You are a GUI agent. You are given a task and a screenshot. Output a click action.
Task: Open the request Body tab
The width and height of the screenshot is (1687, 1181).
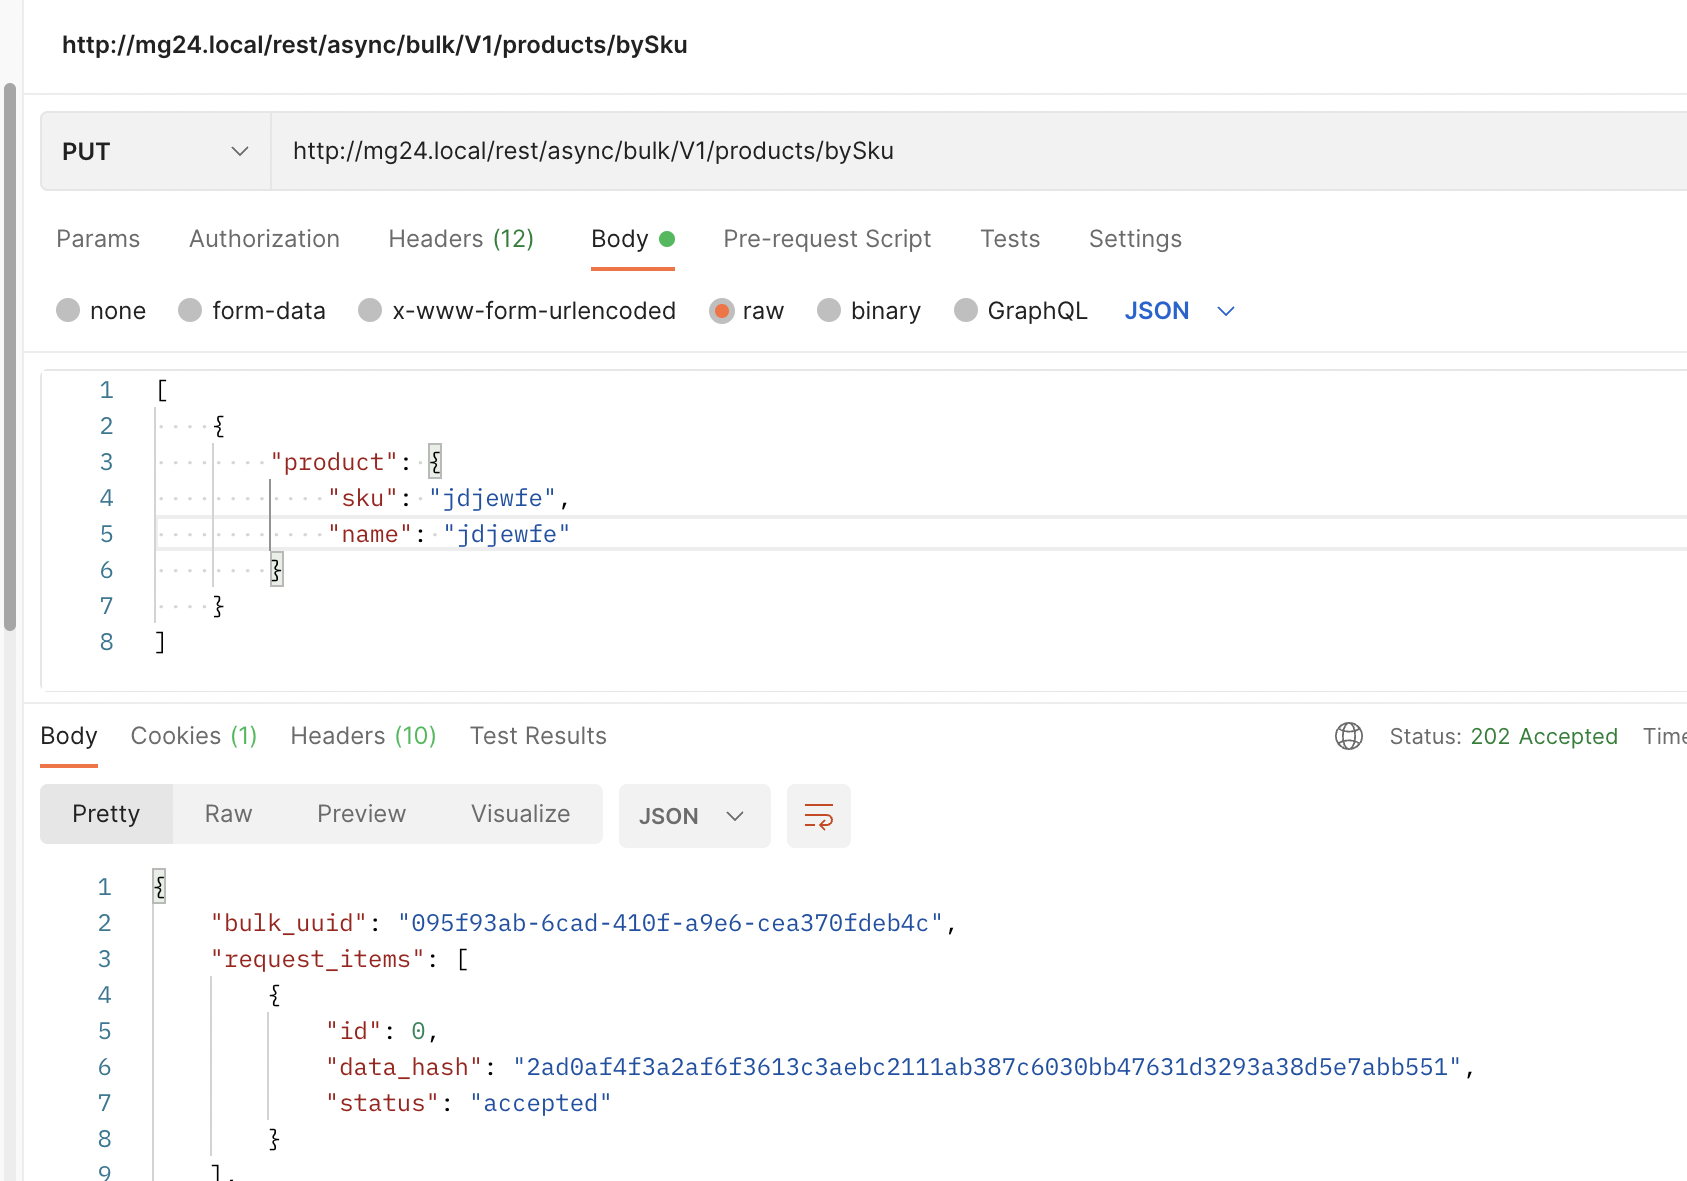(633, 239)
